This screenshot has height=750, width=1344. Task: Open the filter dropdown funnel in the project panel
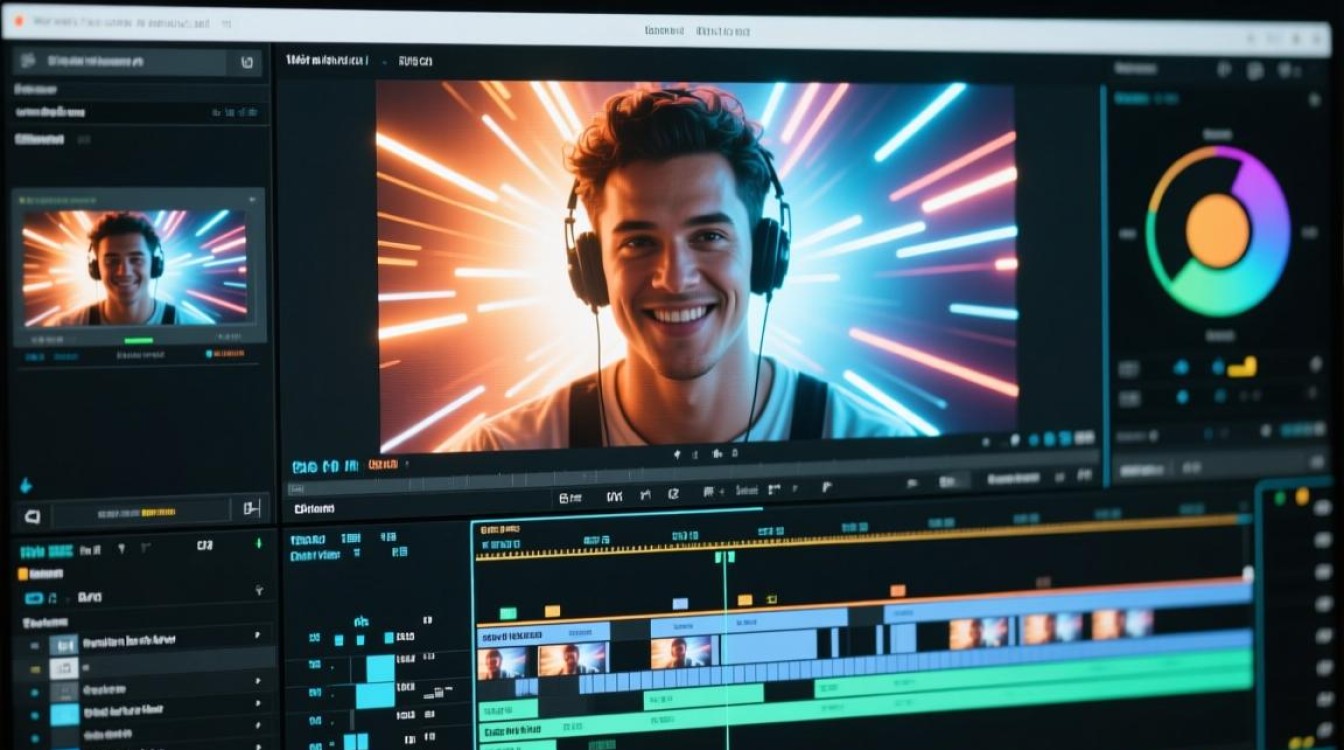(121, 548)
